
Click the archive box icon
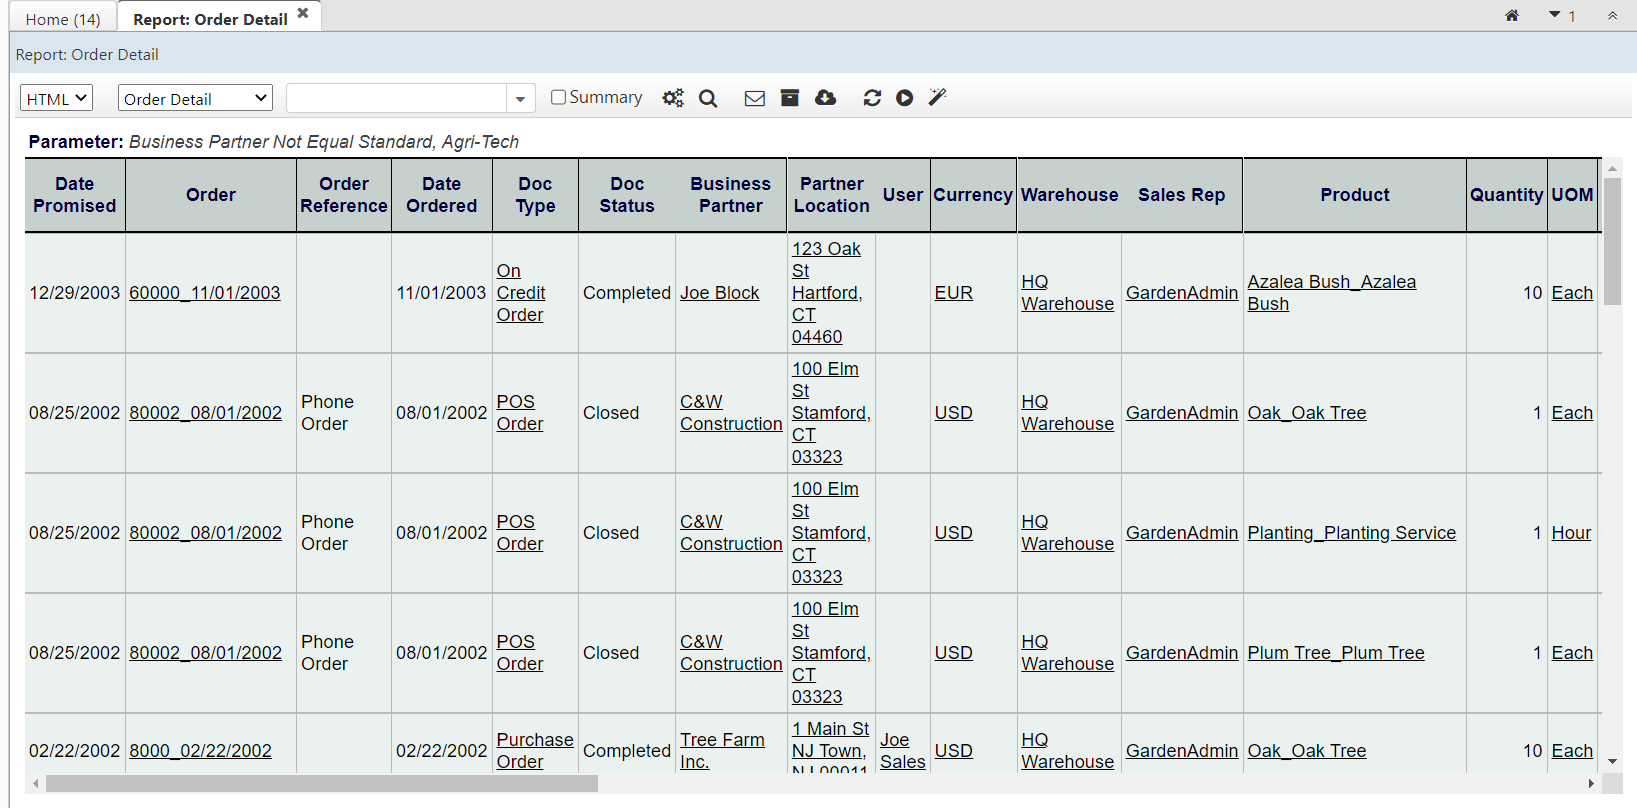pos(790,98)
